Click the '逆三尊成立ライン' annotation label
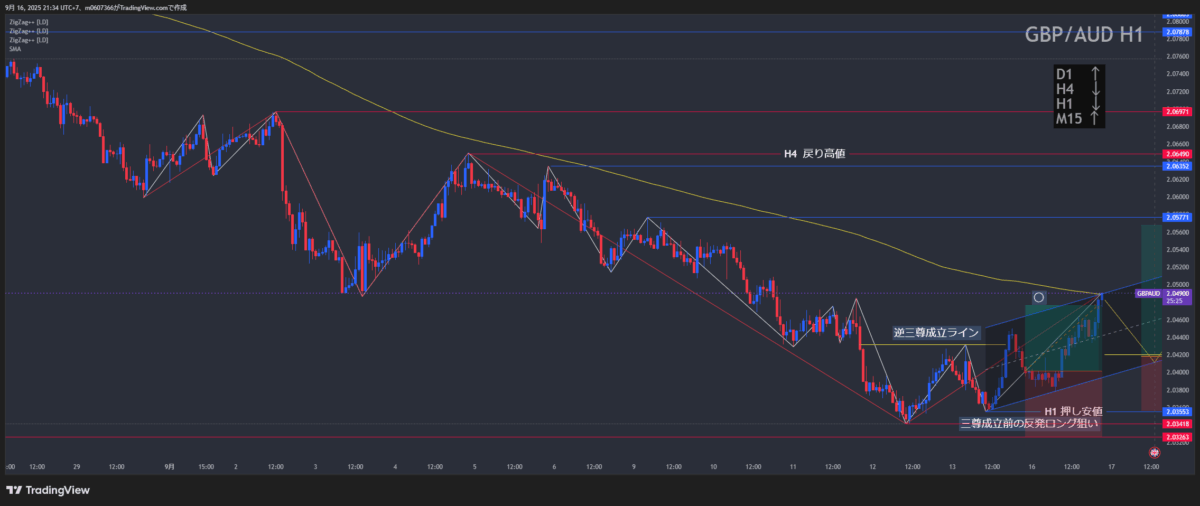1200x506 pixels. coord(939,332)
